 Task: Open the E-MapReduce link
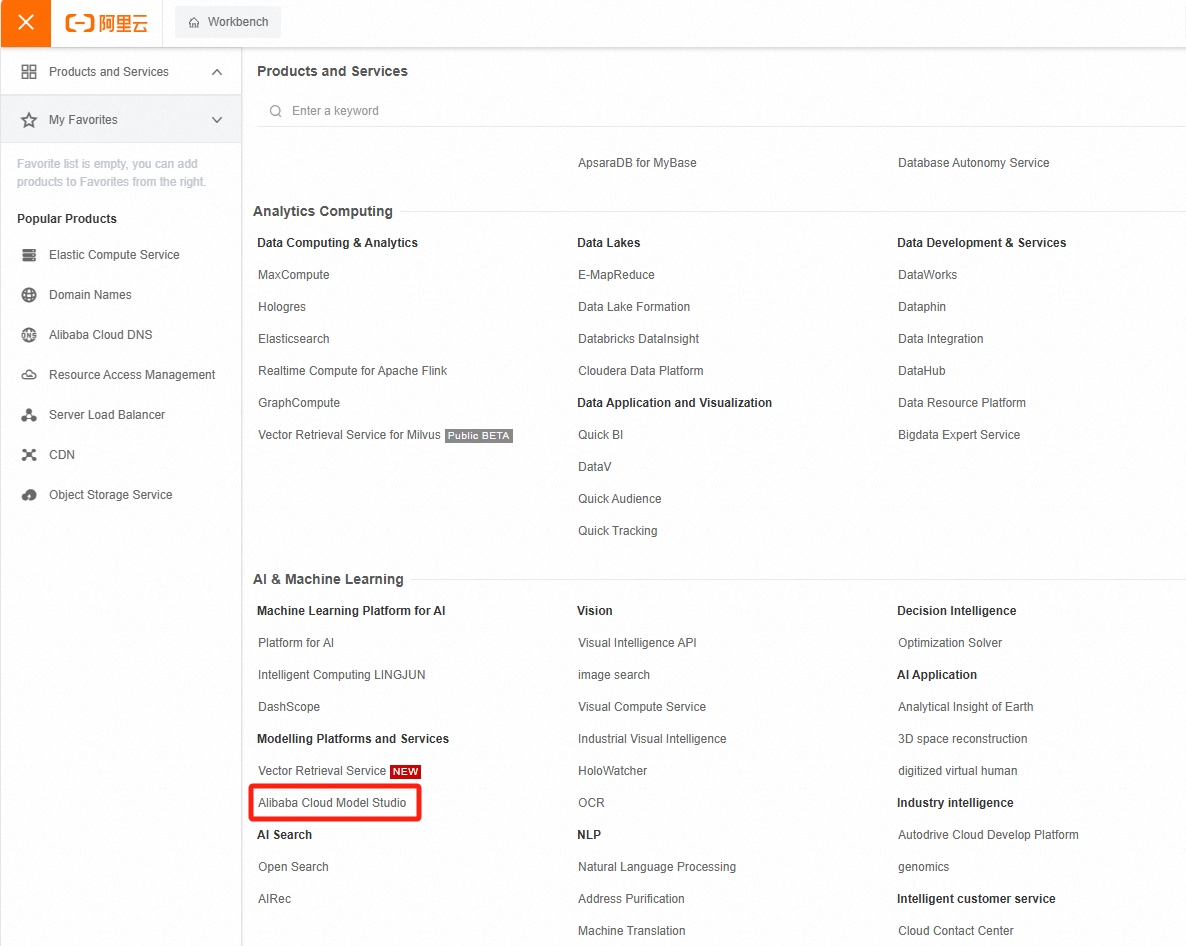point(616,274)
